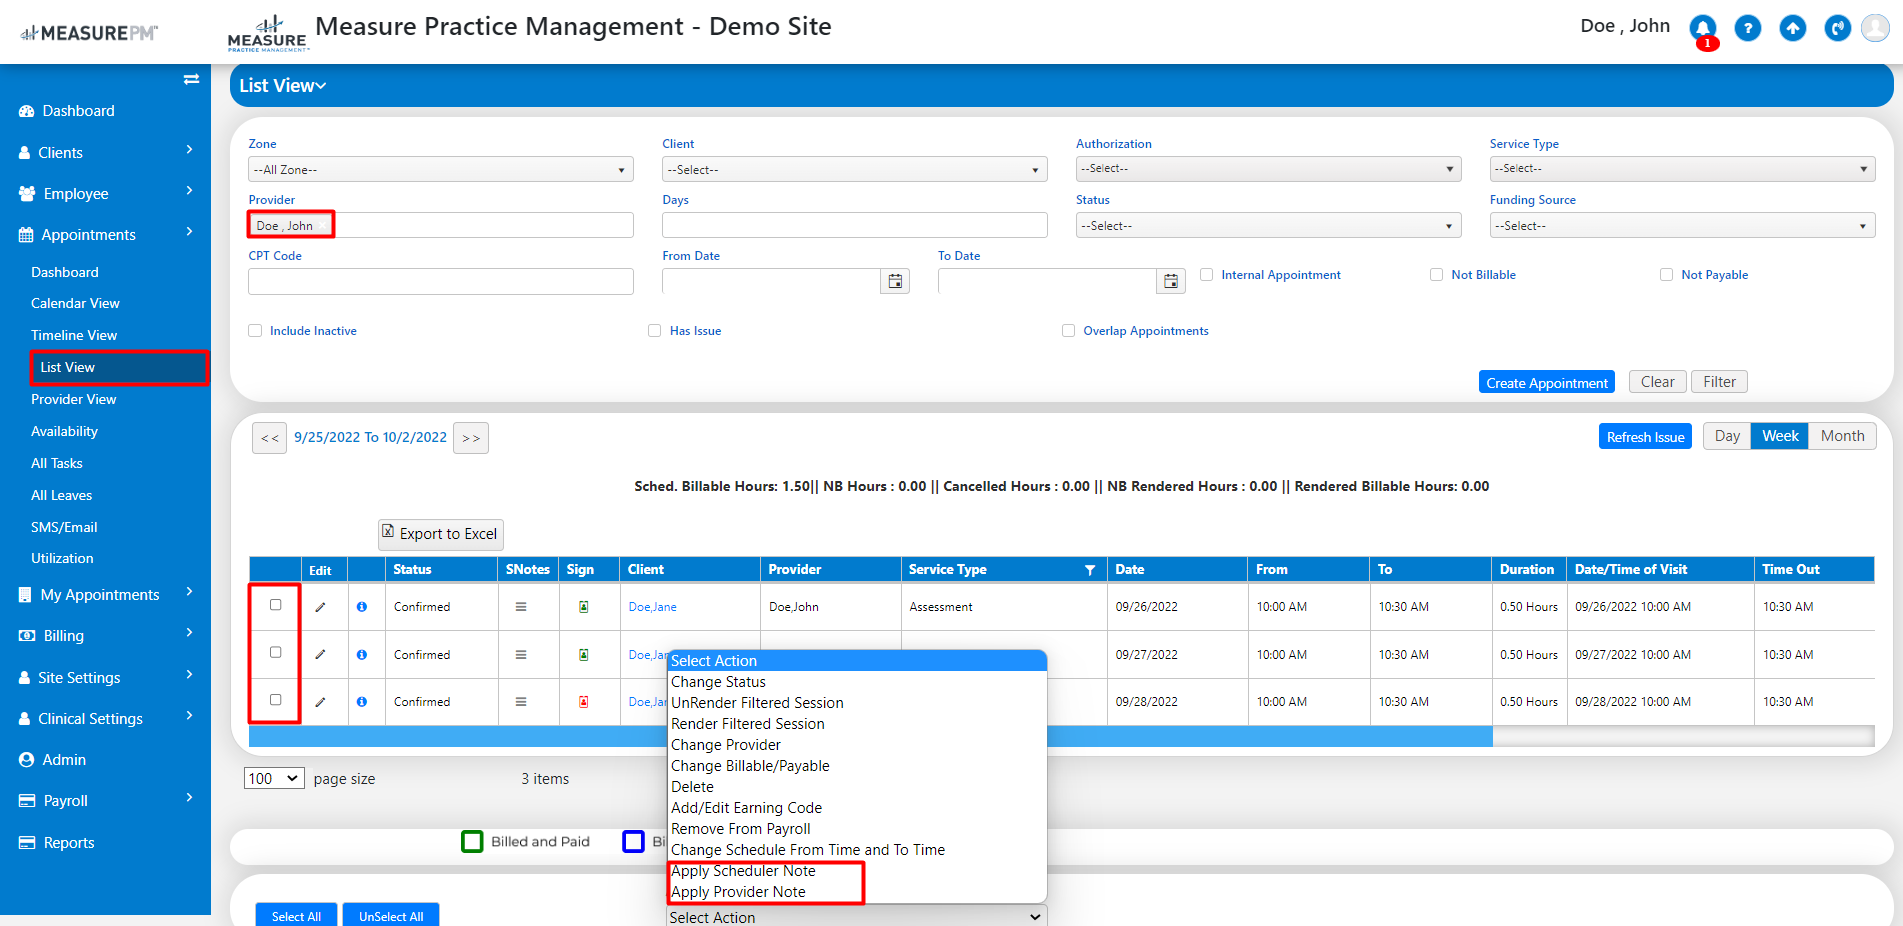Collapse the sidebar with the toggle arrows icon
Screen dimensions: 1903x926
pos(191,79)
